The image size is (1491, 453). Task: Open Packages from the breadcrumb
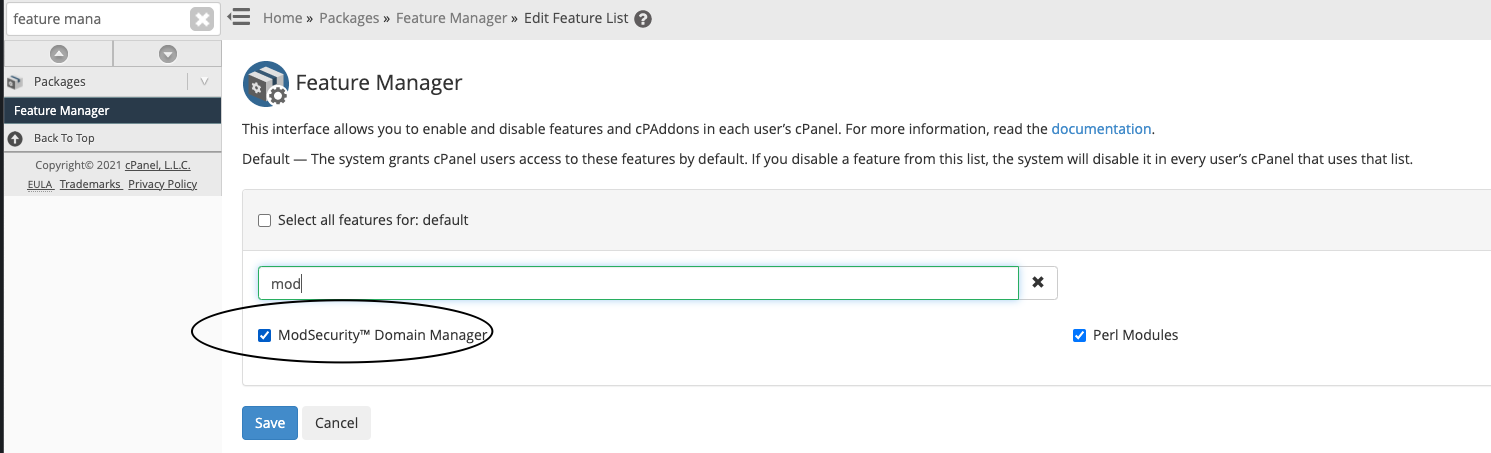click(x=349, y=18)
